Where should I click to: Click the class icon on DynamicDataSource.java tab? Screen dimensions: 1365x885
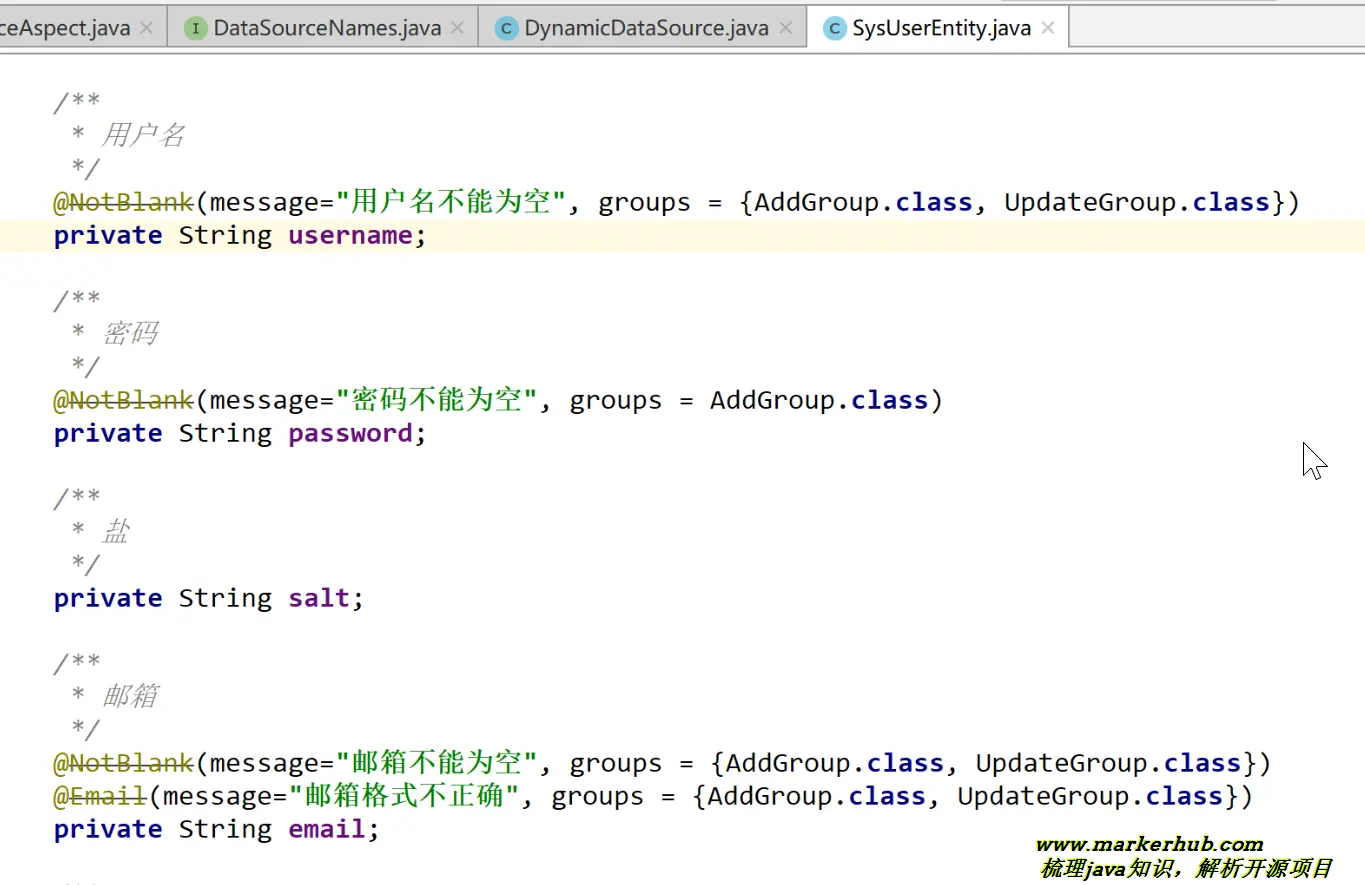click(506, 28)
